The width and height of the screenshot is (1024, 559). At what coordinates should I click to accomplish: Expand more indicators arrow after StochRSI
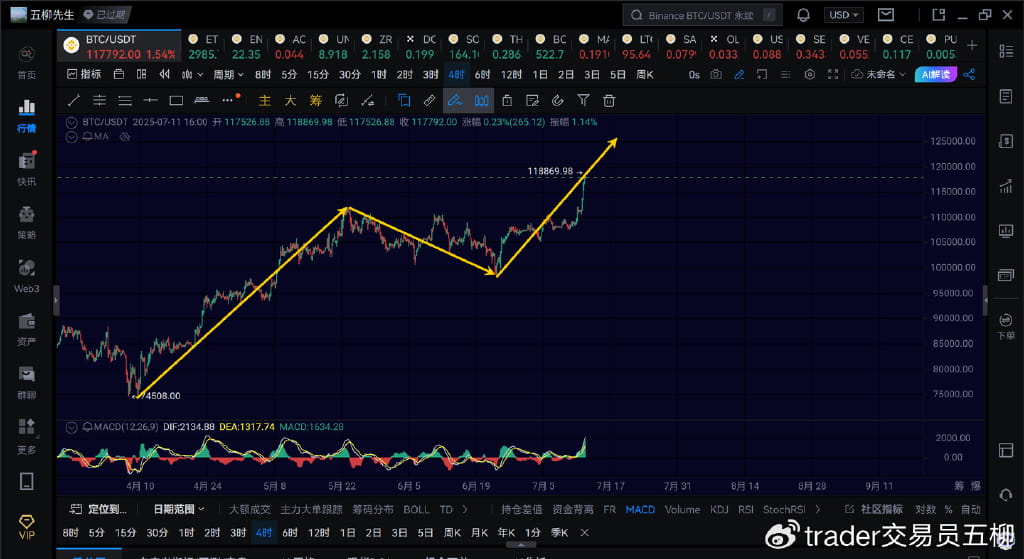click(818, 509)
